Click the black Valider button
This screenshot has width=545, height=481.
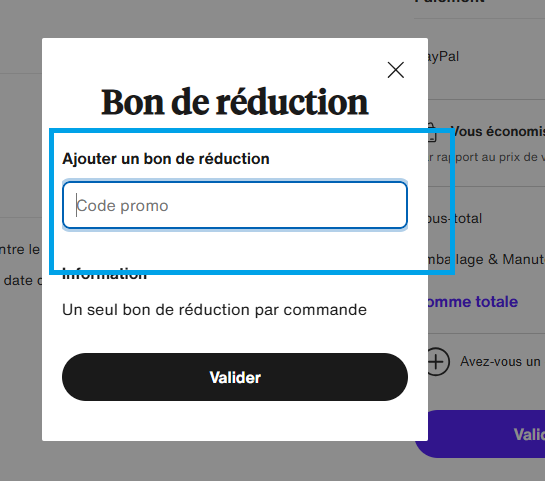(x=235, y=377)
